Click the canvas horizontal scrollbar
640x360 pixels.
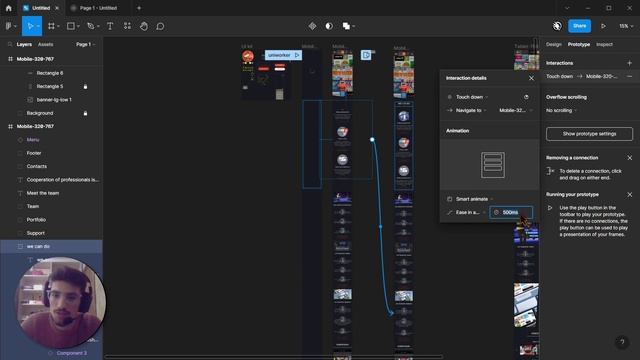point(273,357)
